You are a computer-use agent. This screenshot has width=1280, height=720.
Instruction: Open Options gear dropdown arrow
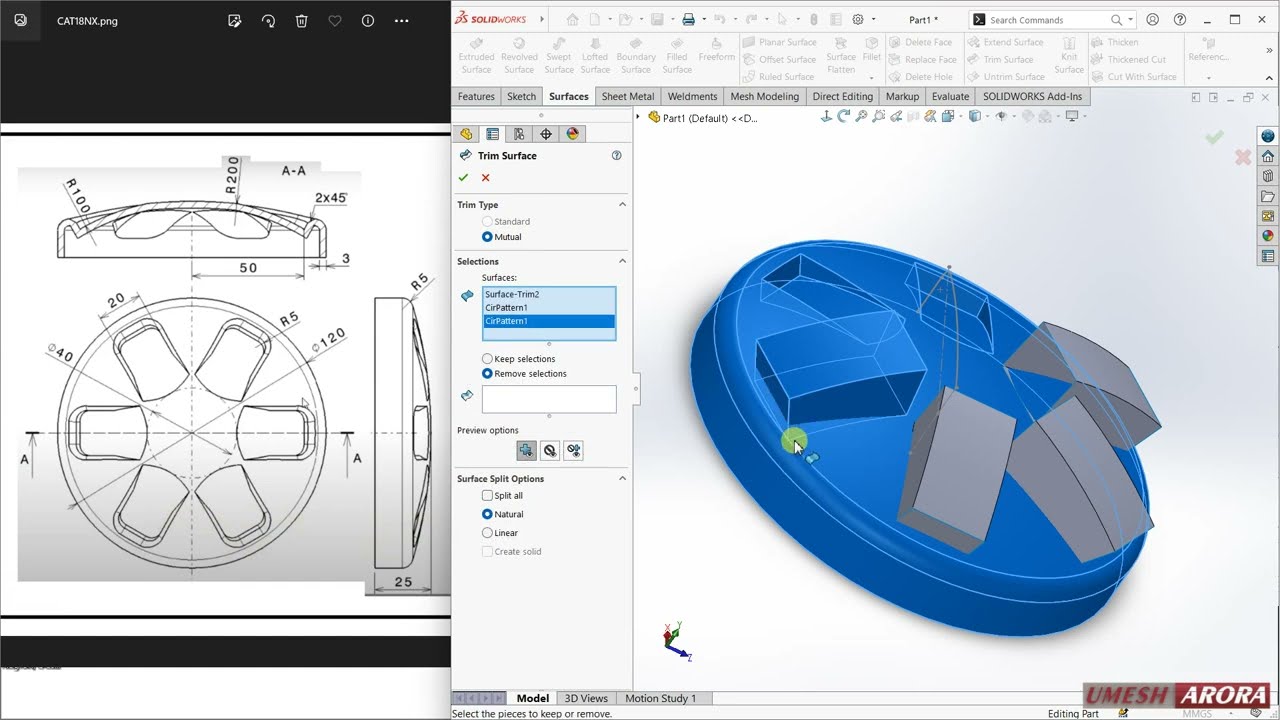tap(872, 20)
